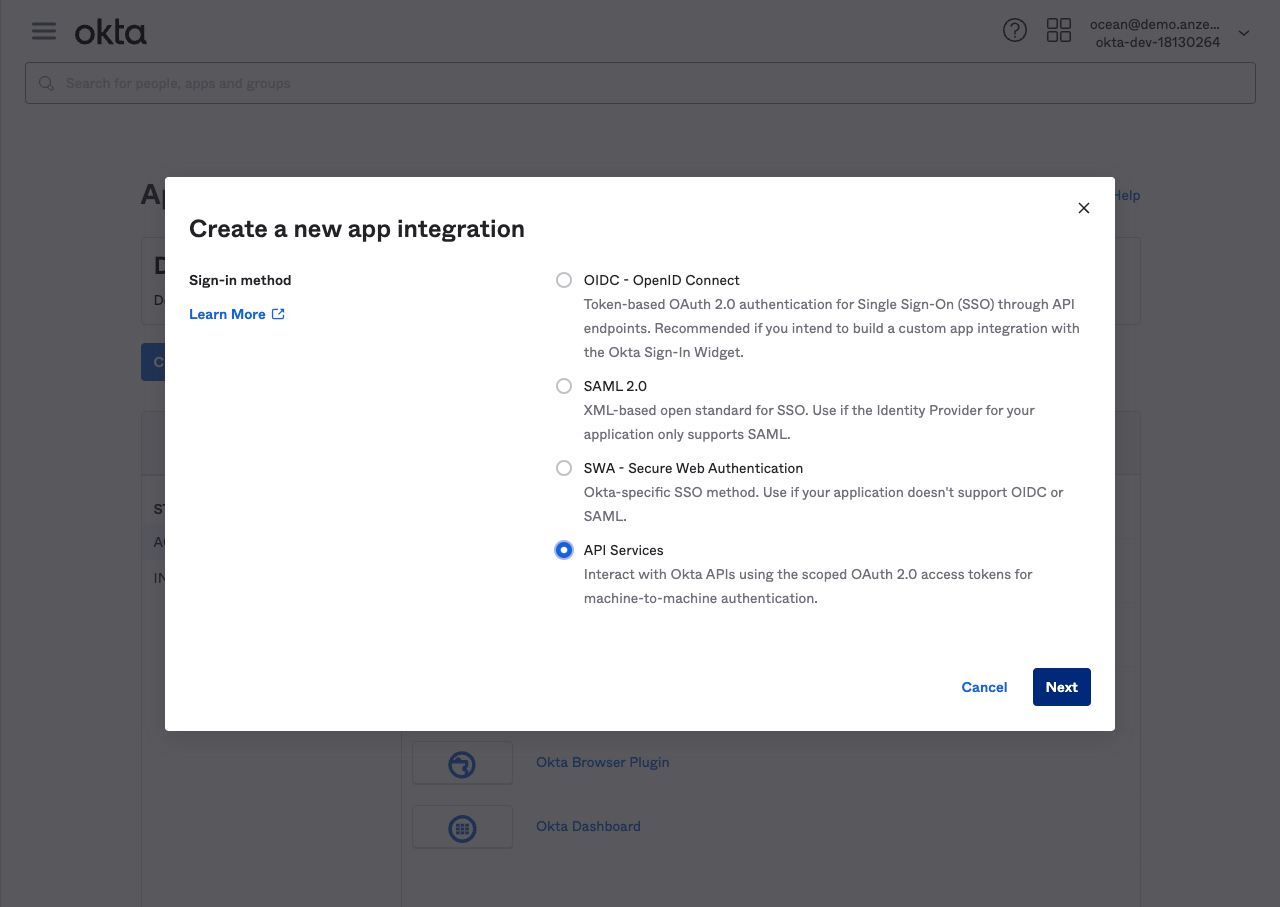The height and width of the screenshot is (907, 1280).
Task: Select the API Services radio button
Action: 564,550
